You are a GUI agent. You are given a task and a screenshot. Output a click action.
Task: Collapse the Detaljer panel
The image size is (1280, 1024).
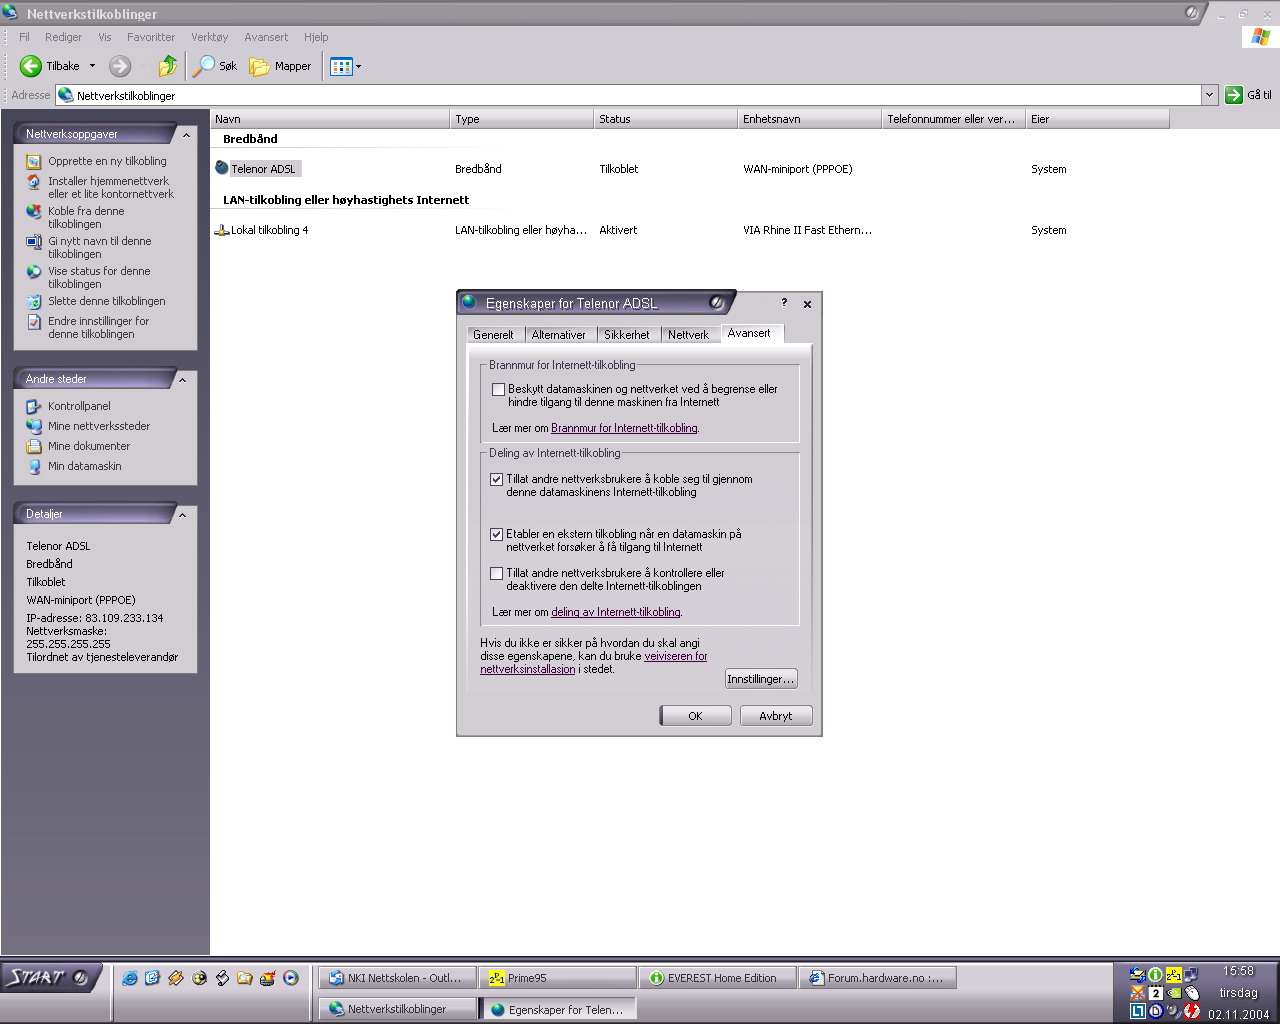[182, 514]
